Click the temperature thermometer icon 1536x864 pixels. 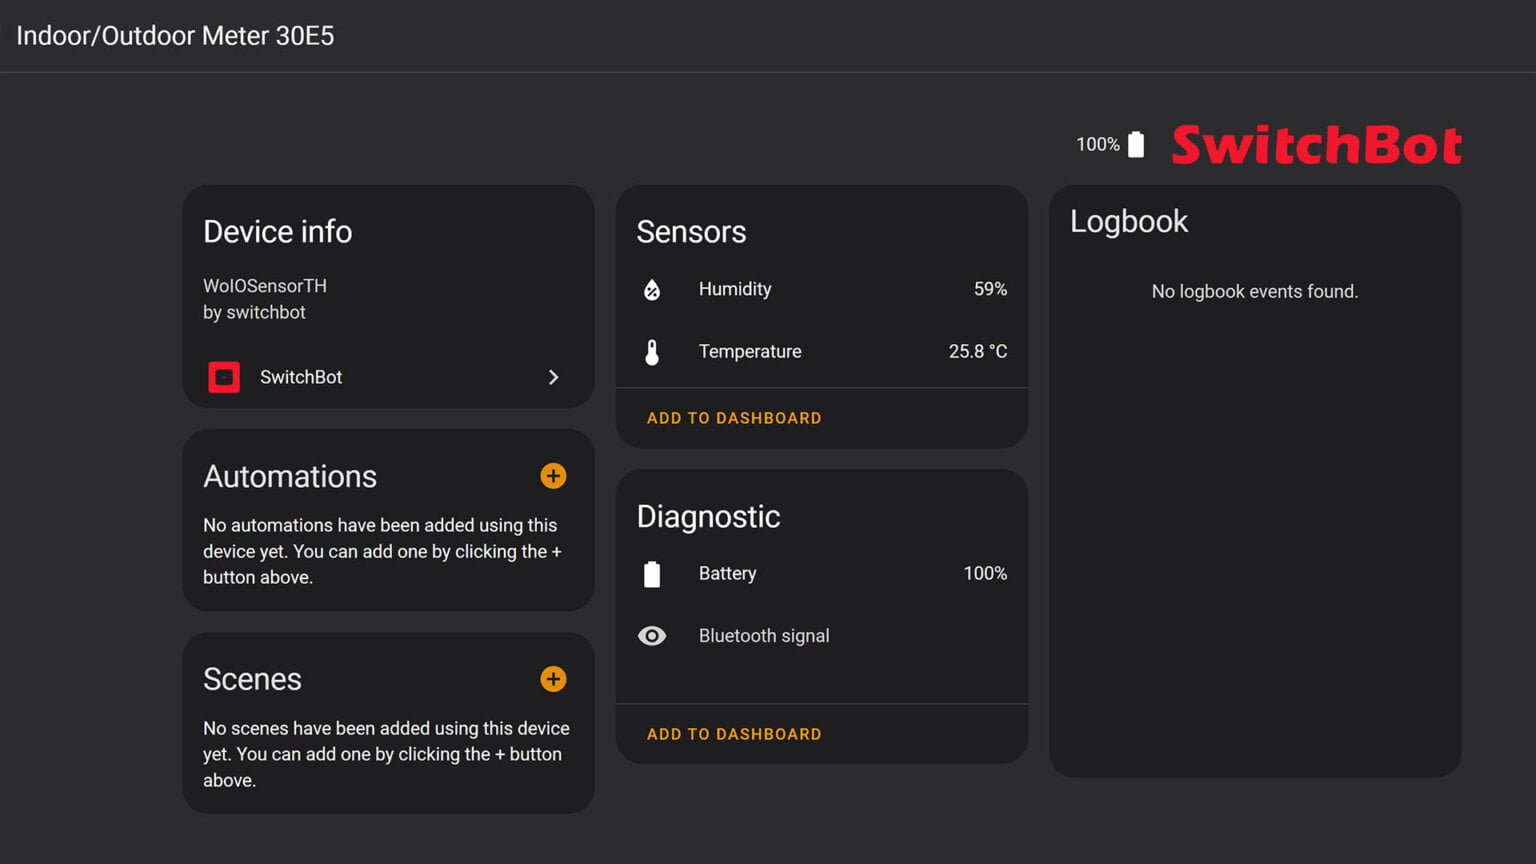click(652, 352)
